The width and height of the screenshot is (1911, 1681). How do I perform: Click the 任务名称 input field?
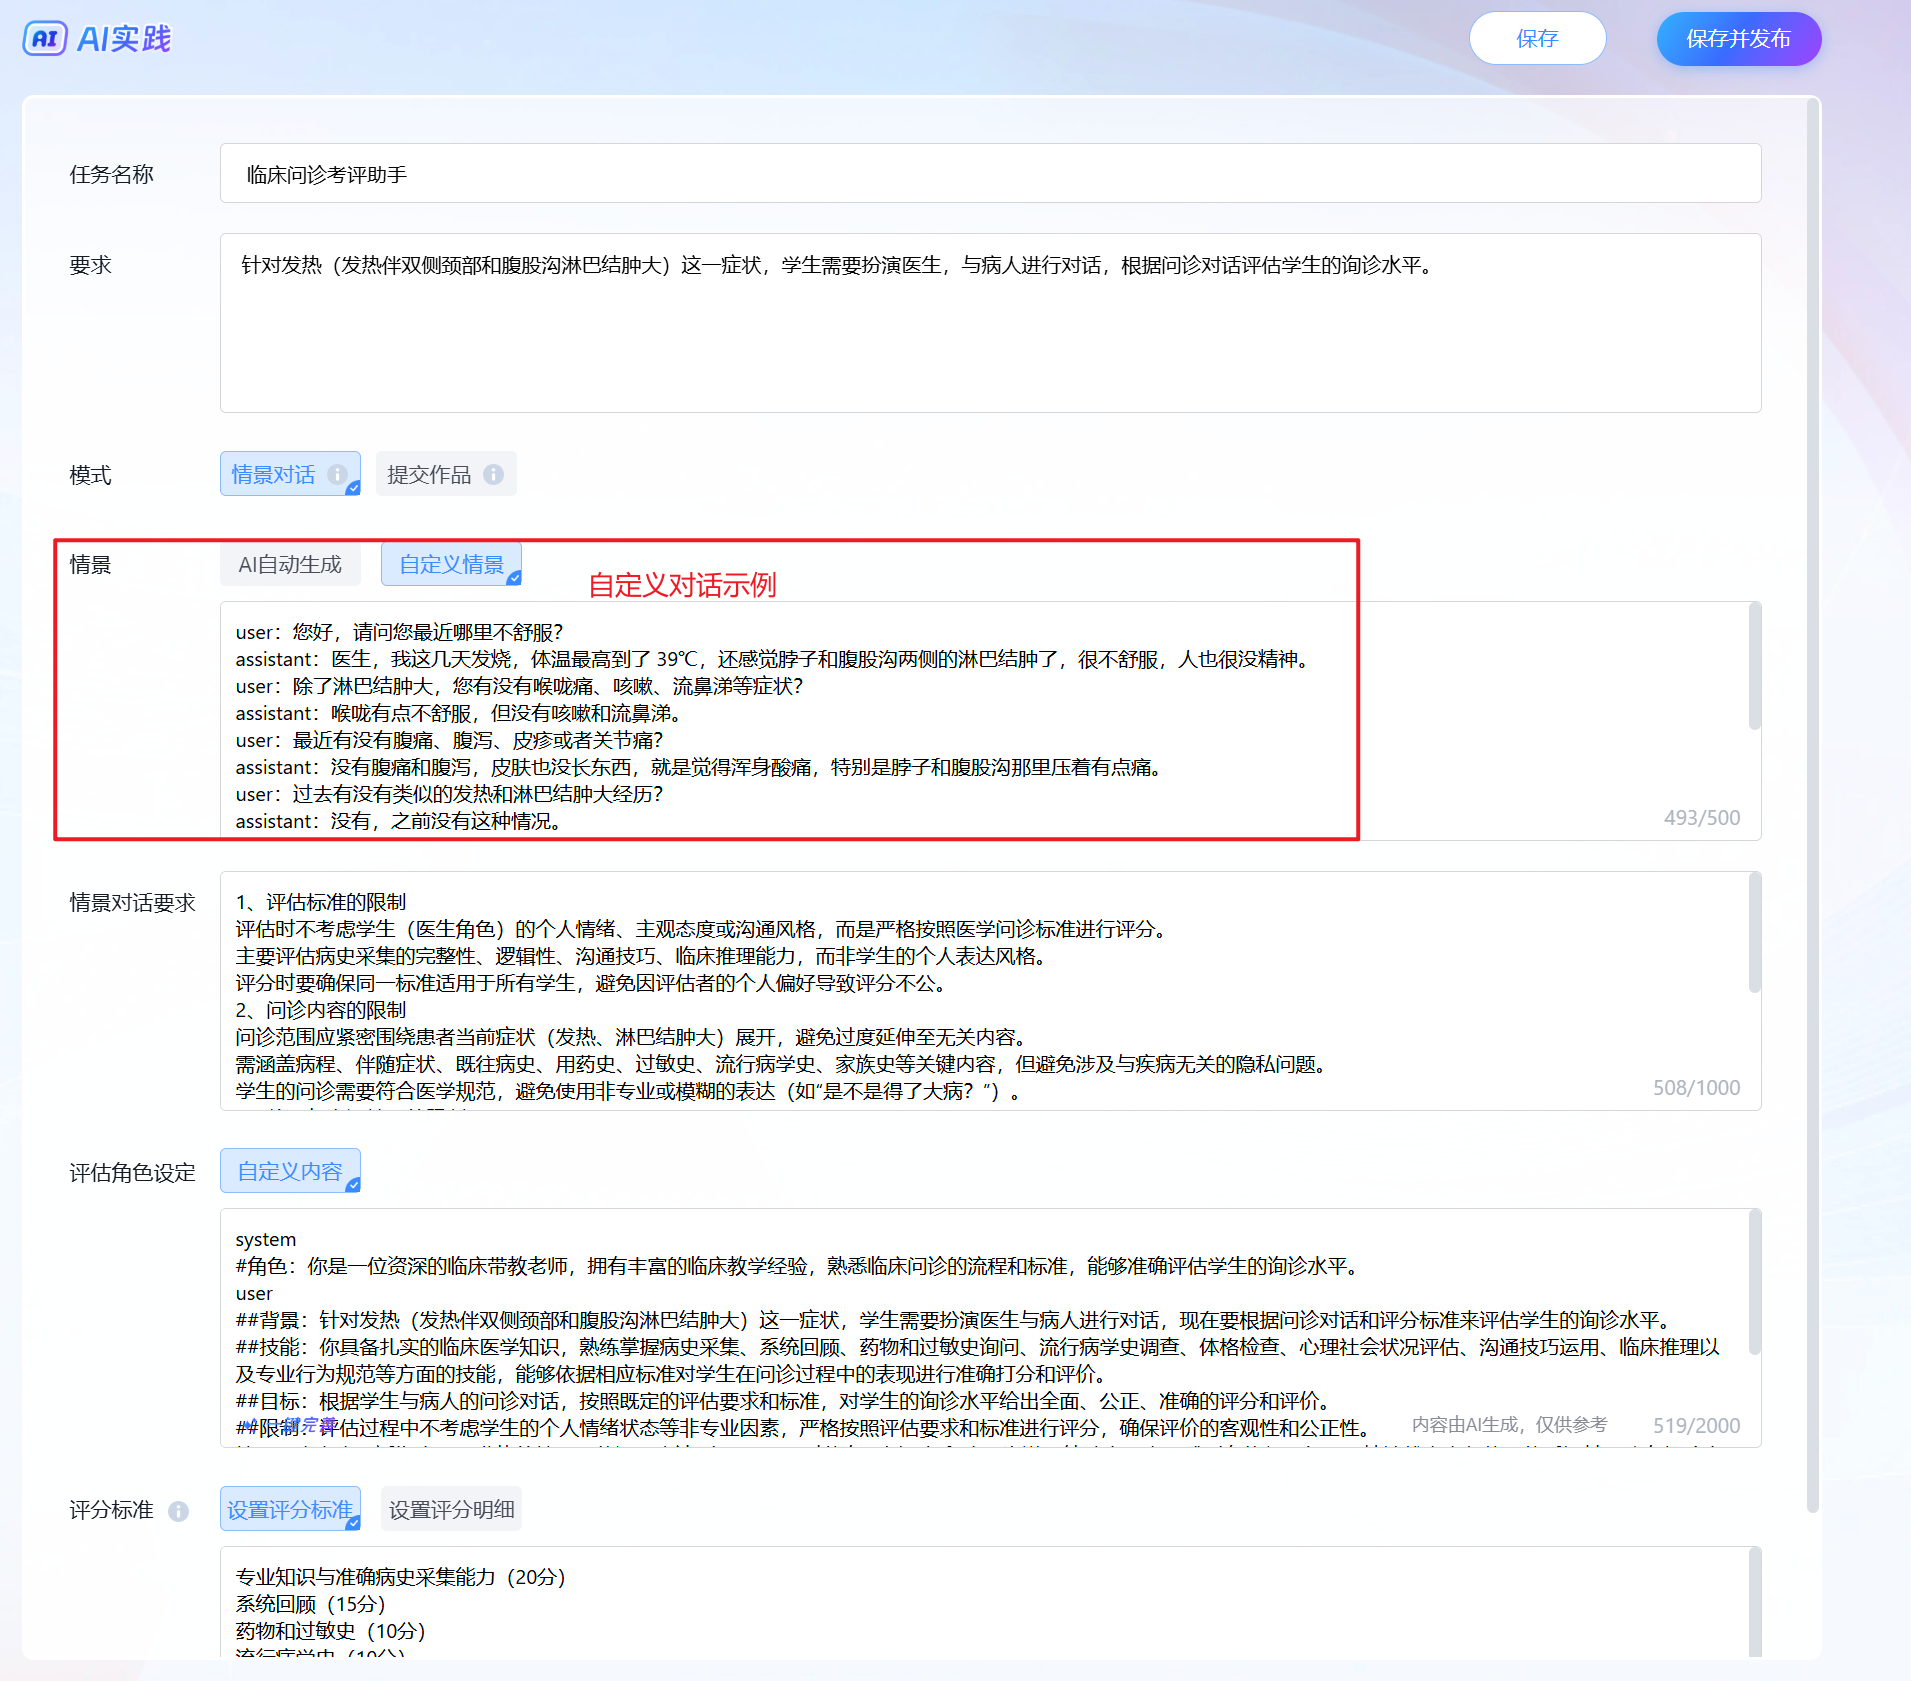tap(990, 174)
